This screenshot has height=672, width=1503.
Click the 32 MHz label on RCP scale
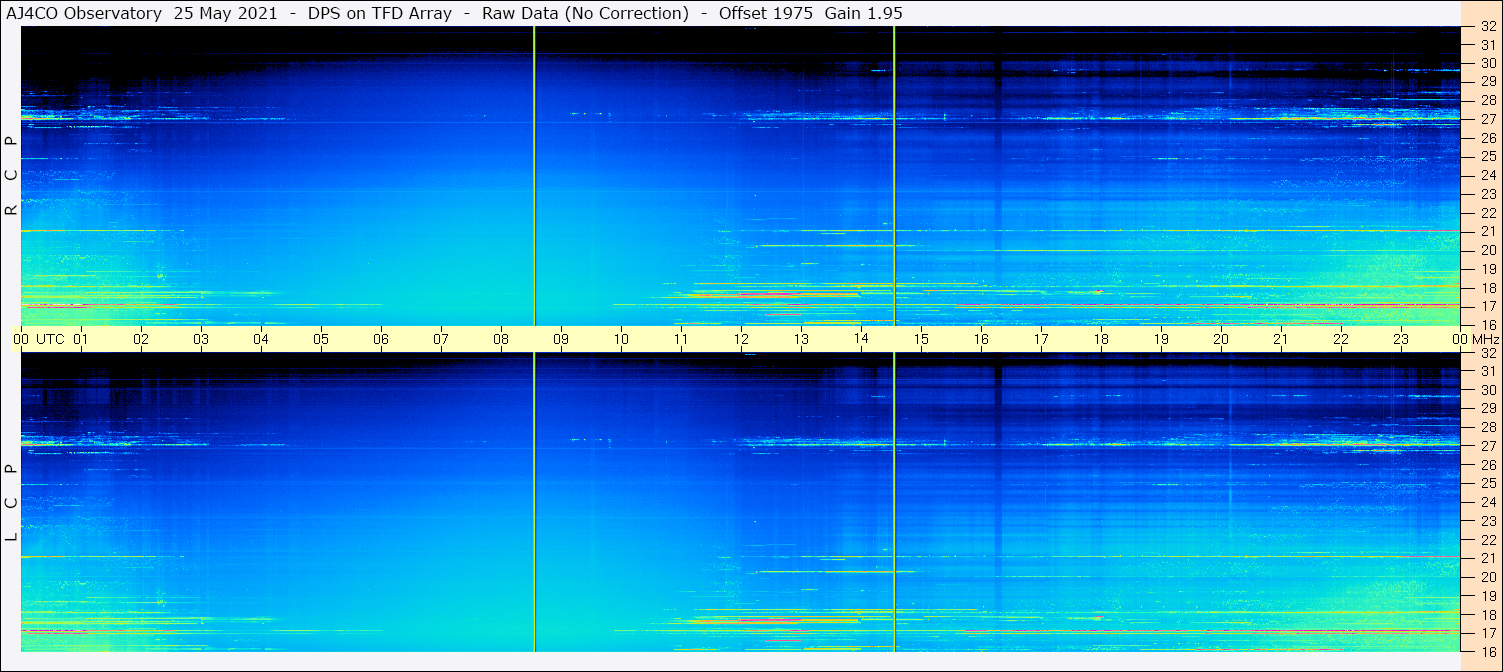(1487, 27)
